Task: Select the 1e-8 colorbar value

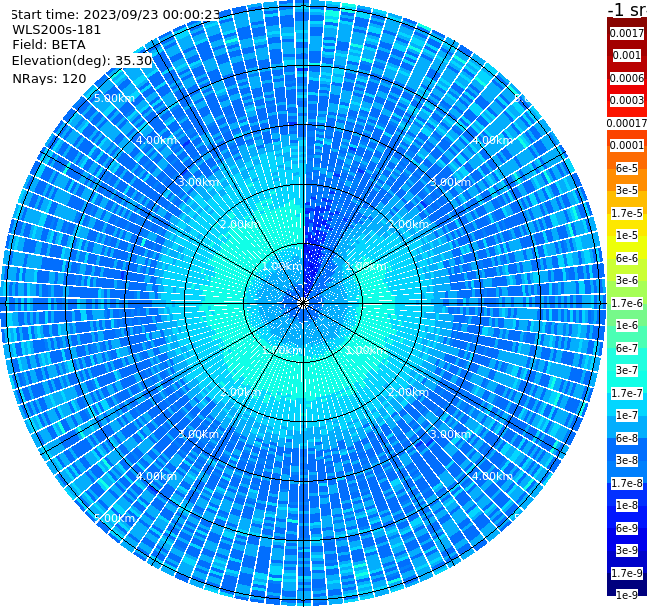Action: click(x=627, y=505)
